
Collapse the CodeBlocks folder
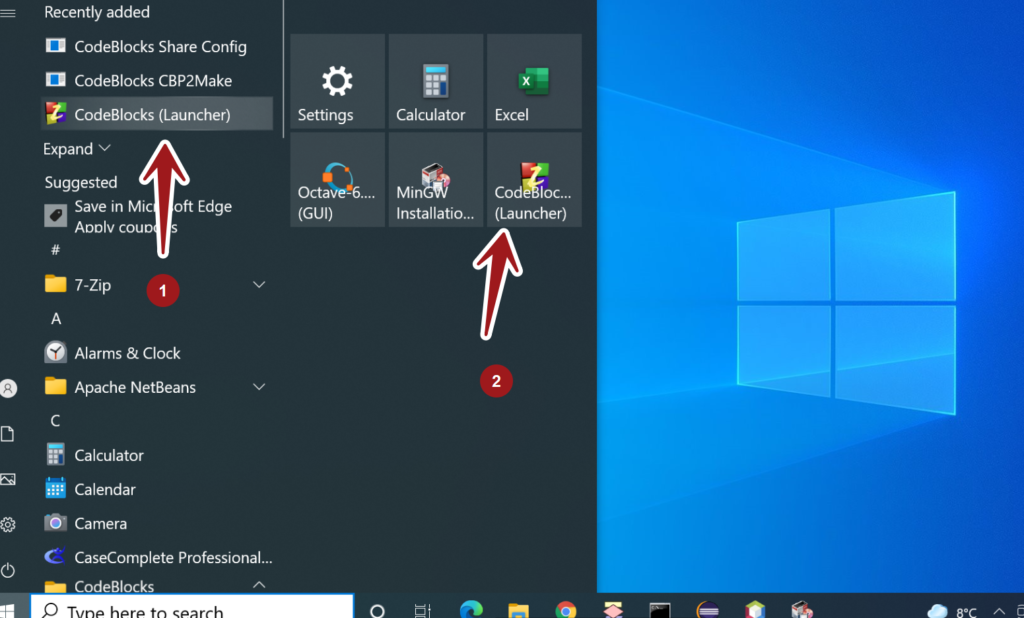[259, 585]
